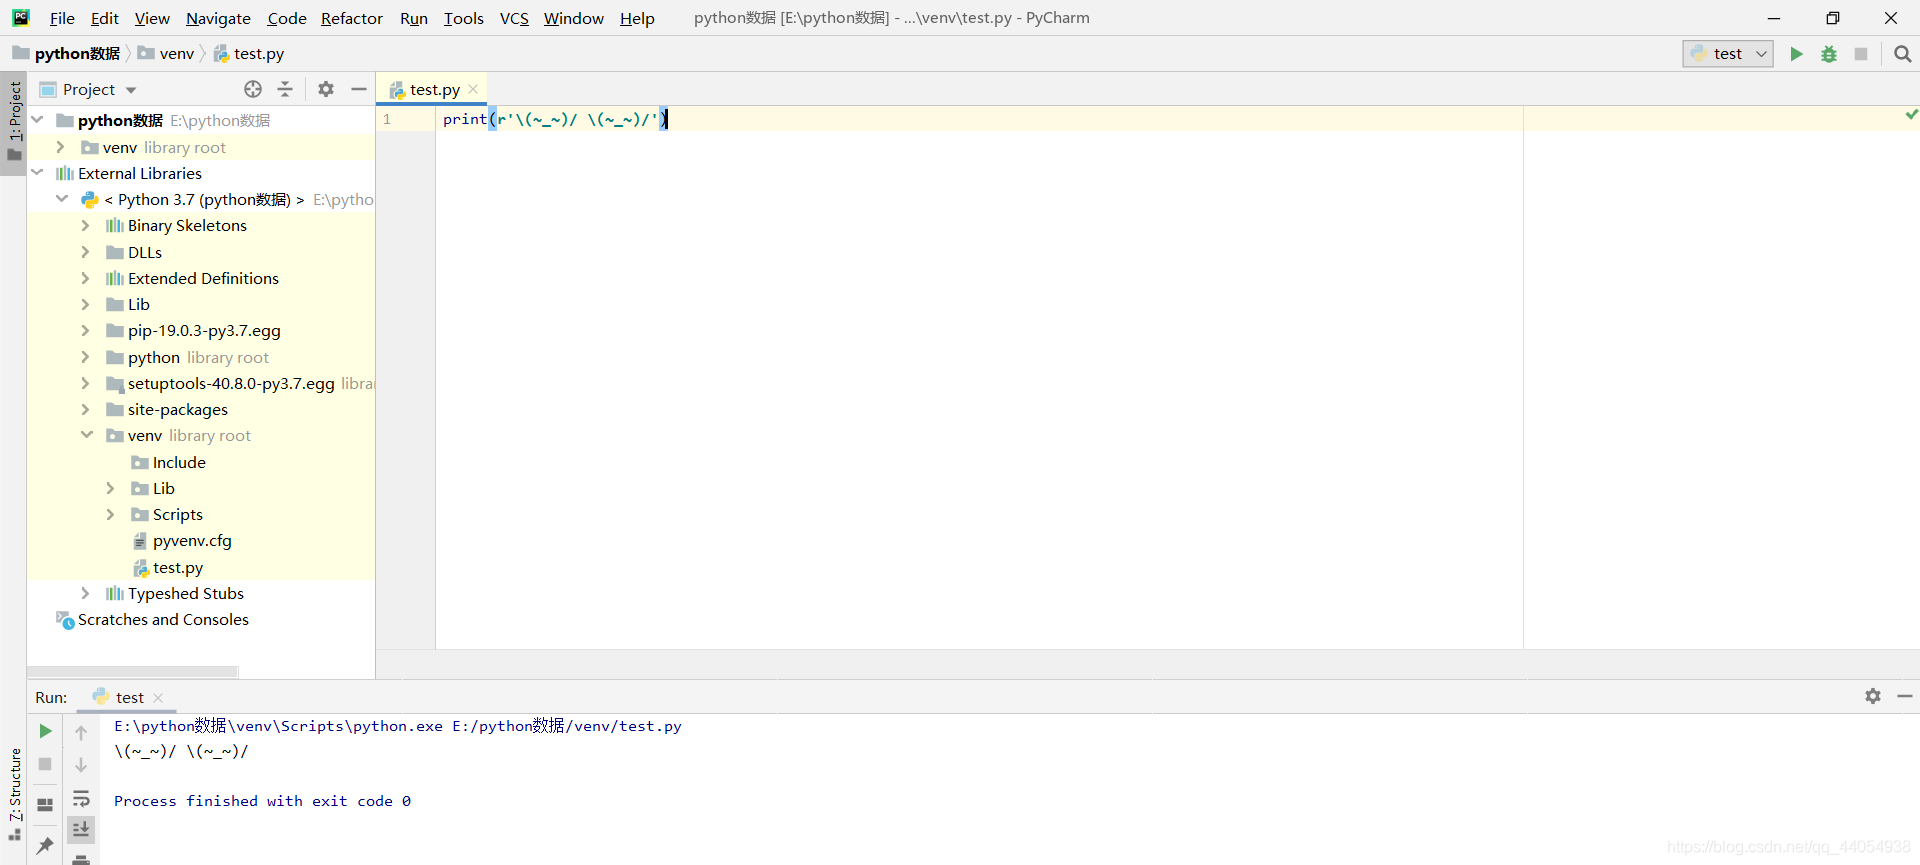Click the print statement code line

(x=555, y=119)
